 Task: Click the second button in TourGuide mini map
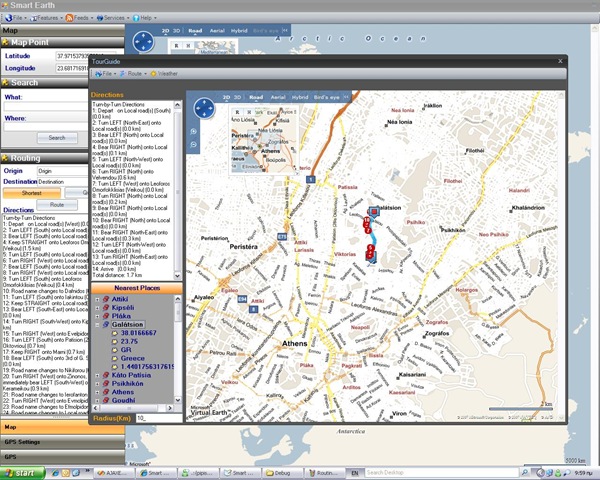[249, 112]
